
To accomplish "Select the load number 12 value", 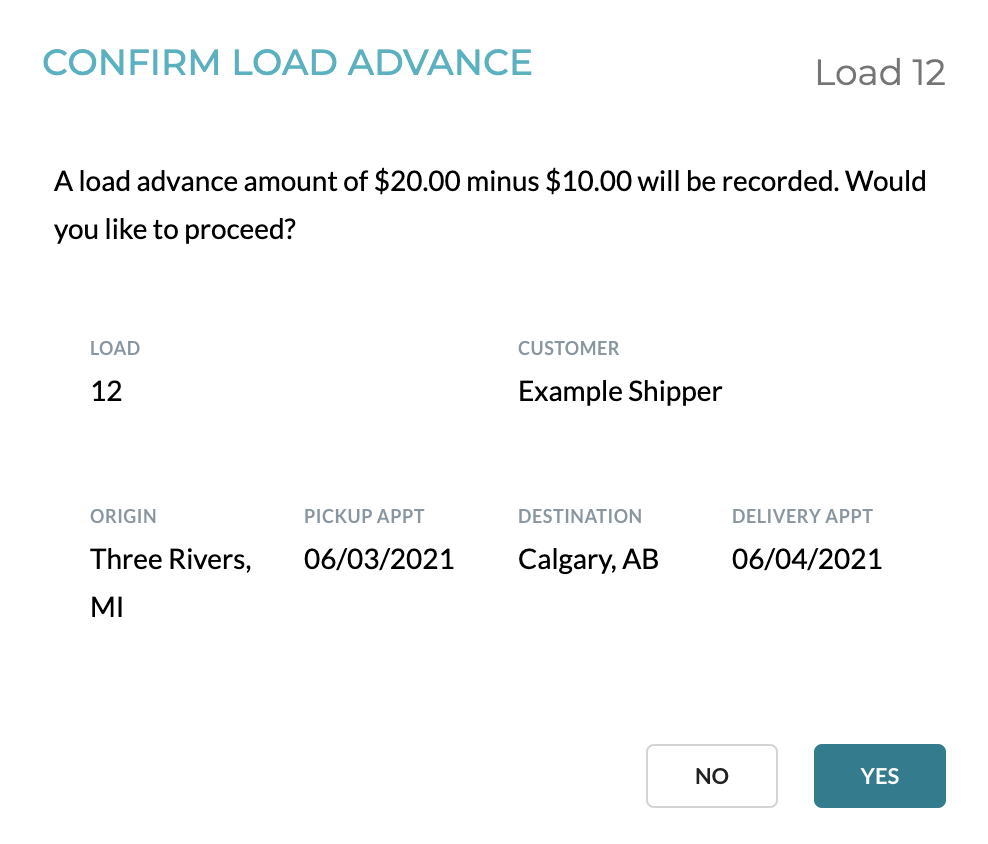I will click(x=106, y=391).
